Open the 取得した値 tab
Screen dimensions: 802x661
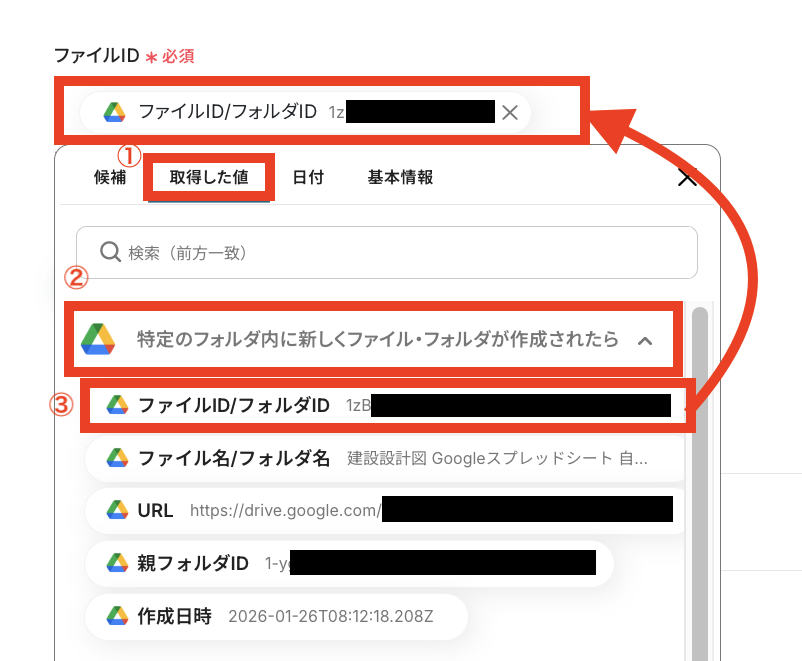209,177
